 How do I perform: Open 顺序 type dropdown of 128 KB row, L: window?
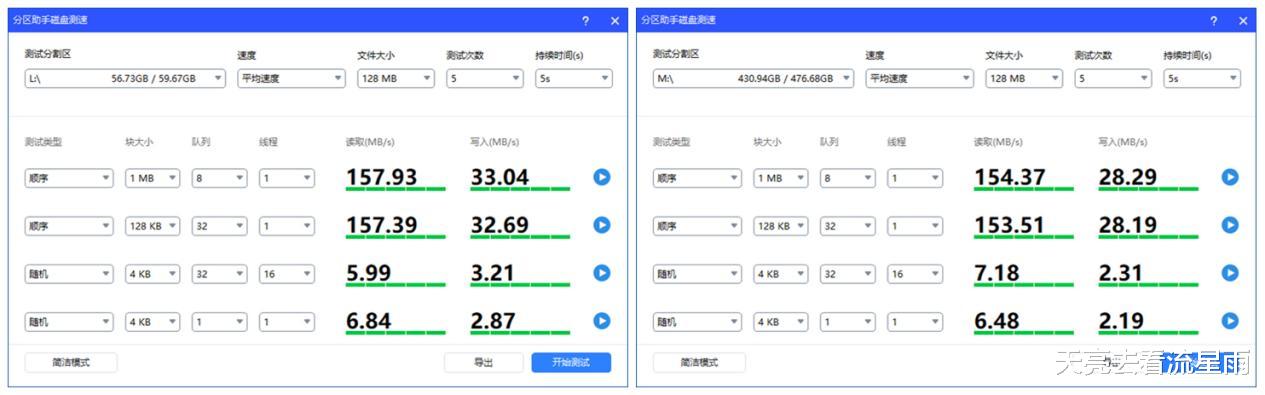[x=69, y=226]
